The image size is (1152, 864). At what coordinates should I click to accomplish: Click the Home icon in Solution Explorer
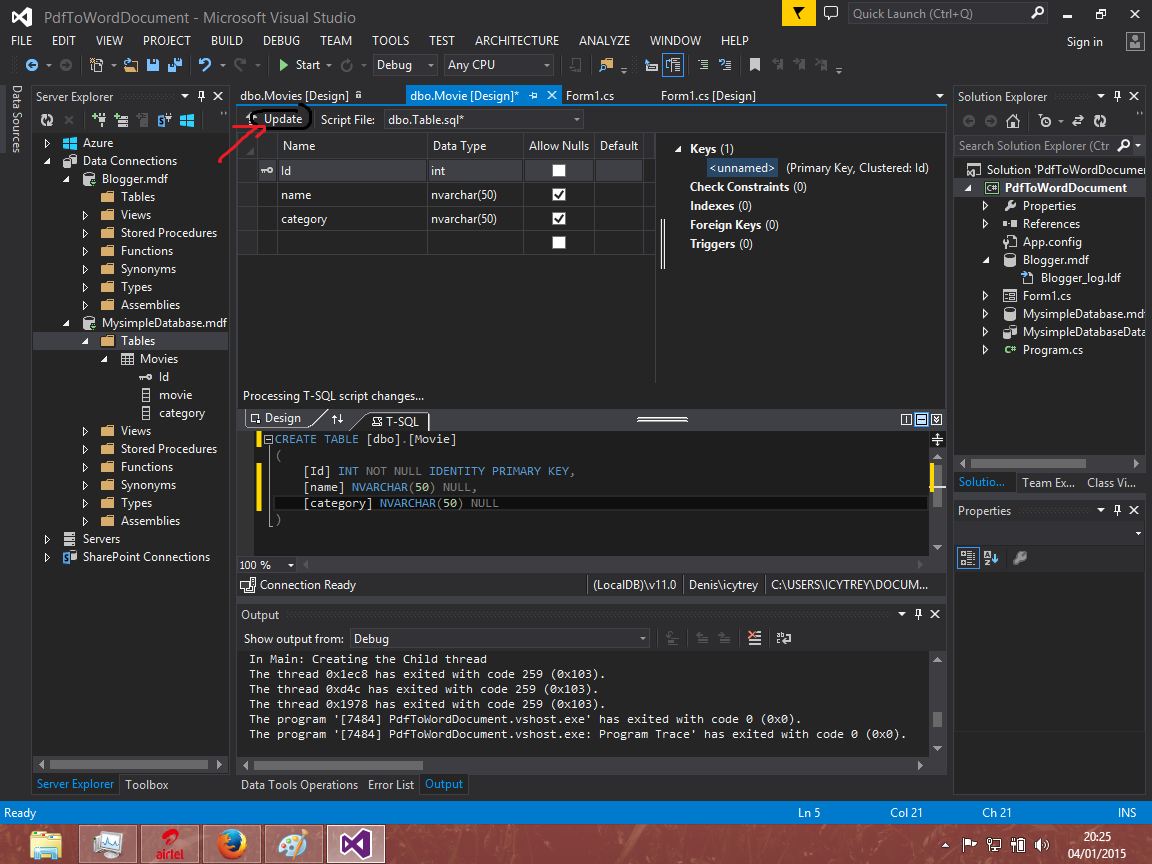[1012, 121]
